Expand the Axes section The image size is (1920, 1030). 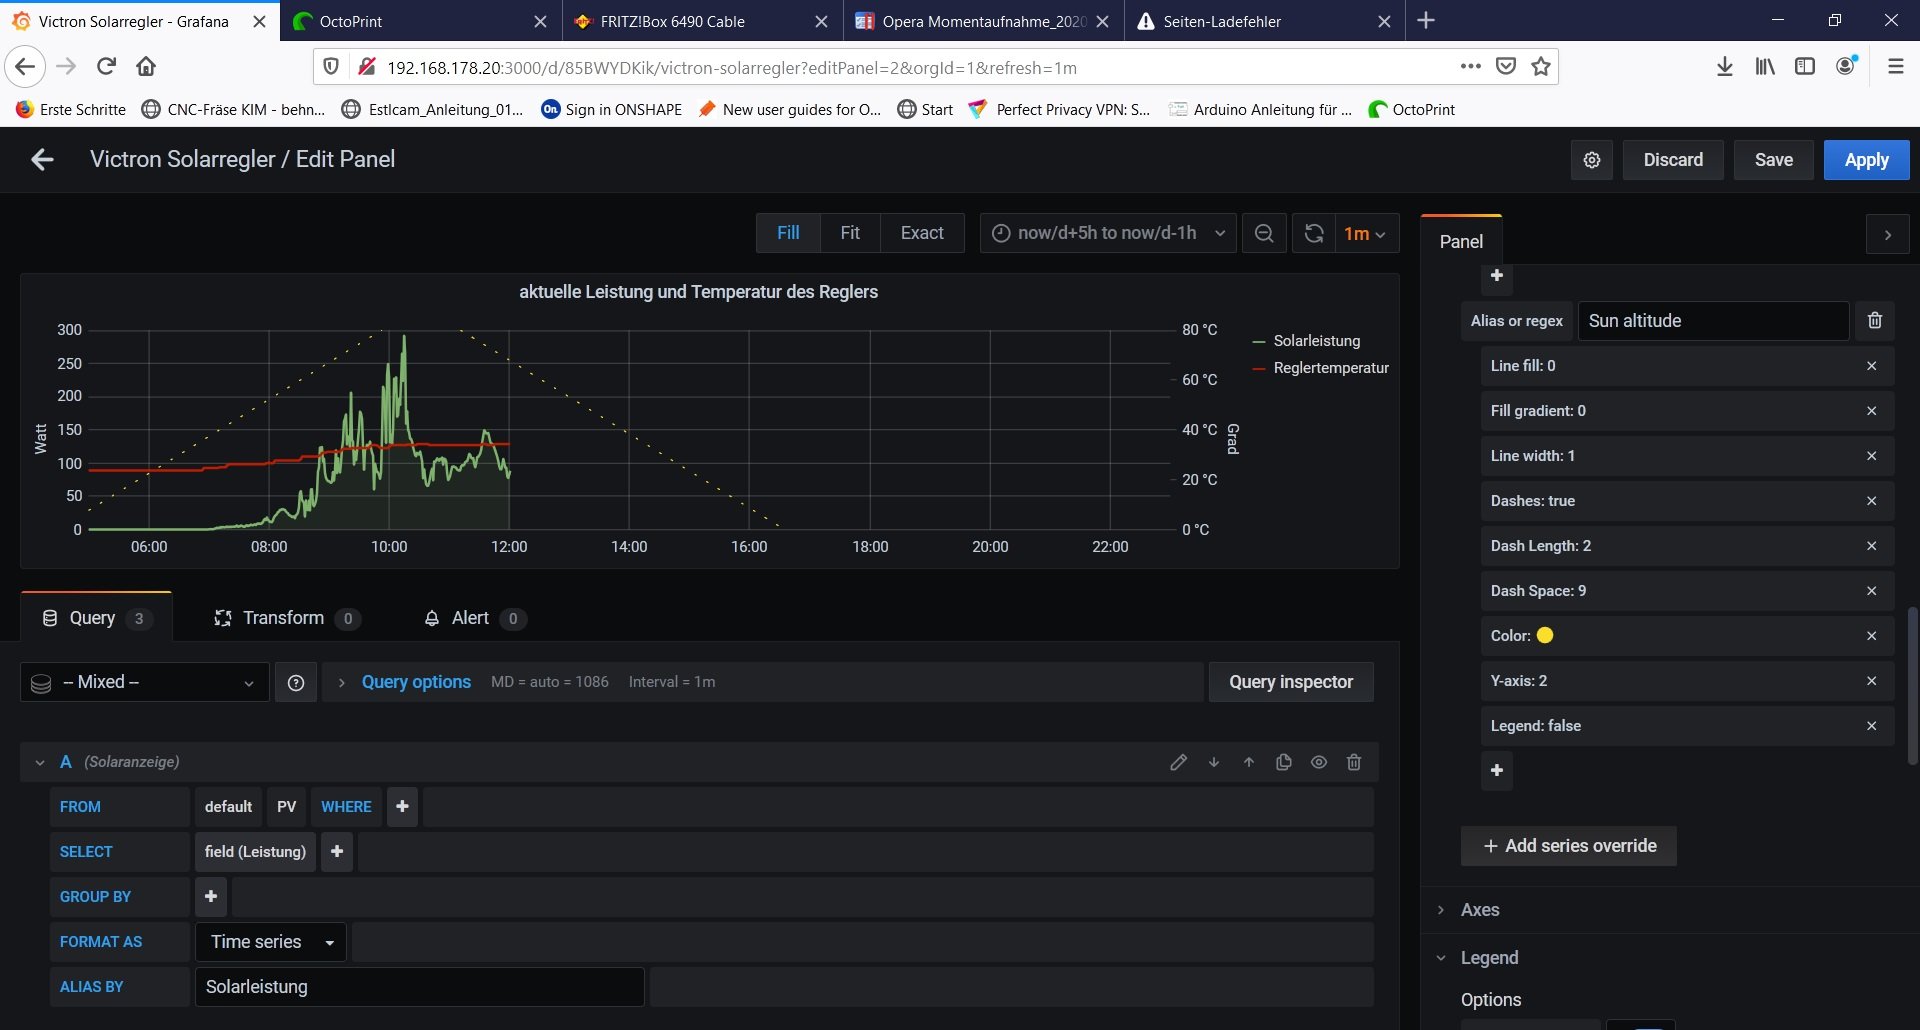[x=1479, y=910]
